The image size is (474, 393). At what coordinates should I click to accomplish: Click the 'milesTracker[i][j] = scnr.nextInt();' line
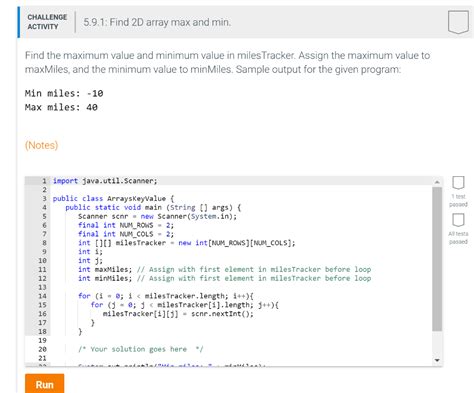pos(178,314)
